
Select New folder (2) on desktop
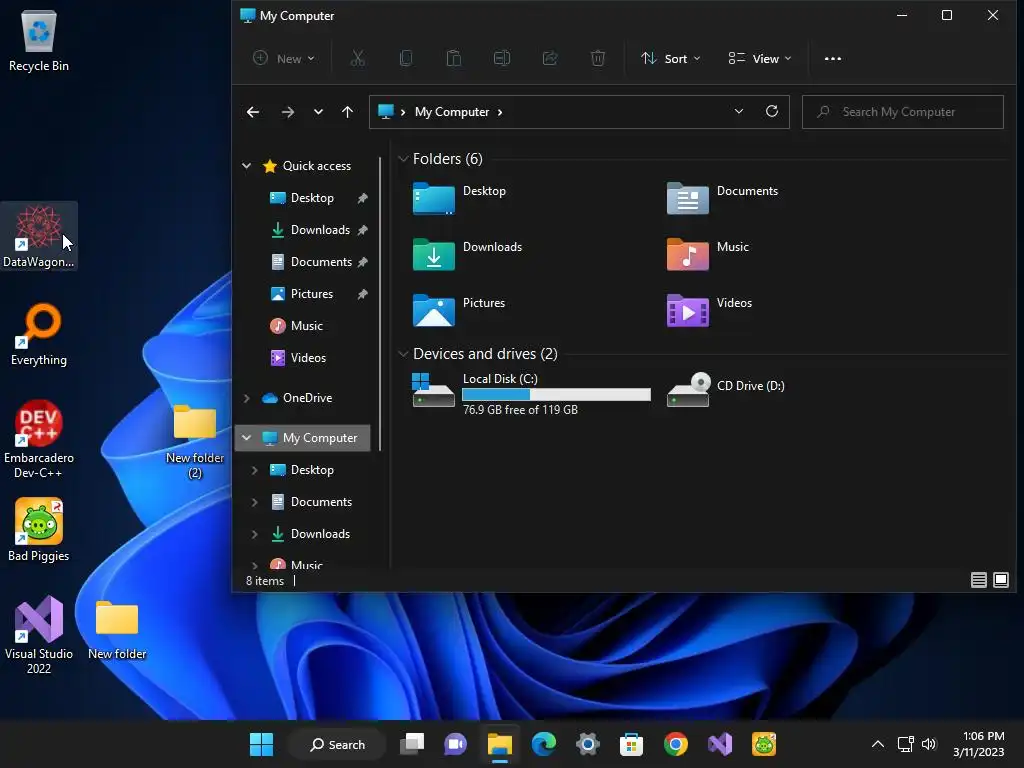pyautogui.click(x=195, y=443)
